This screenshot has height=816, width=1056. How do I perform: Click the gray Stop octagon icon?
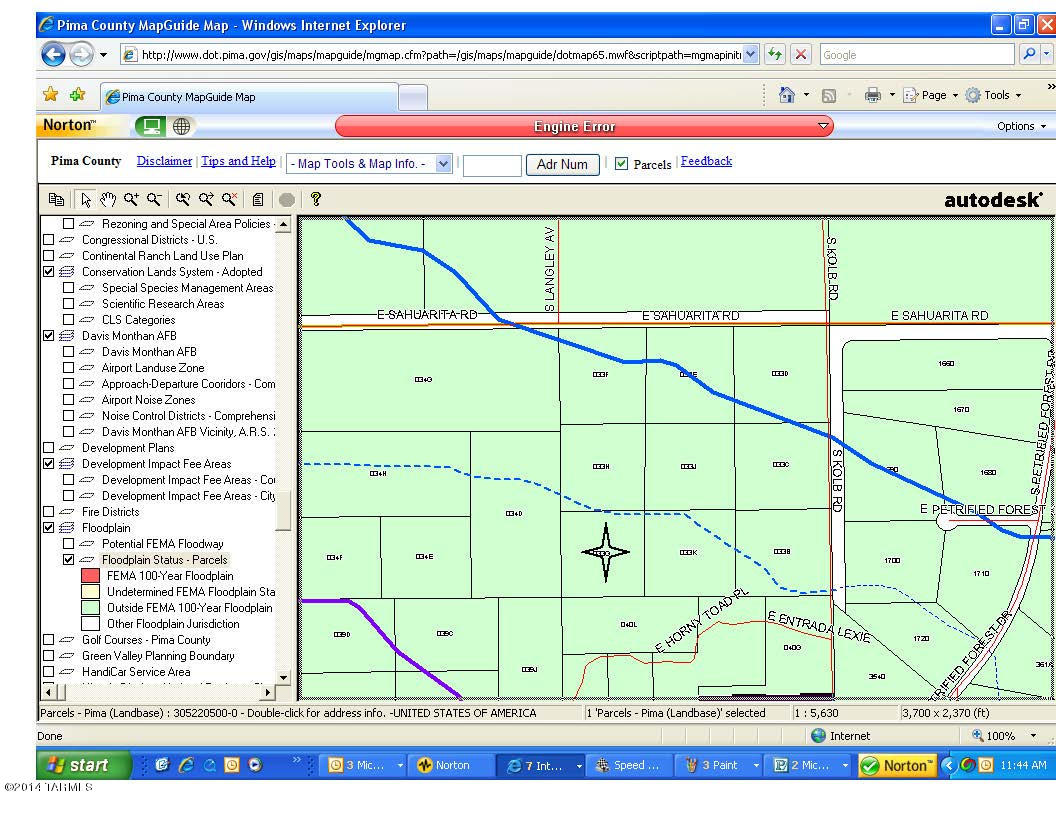287,200
